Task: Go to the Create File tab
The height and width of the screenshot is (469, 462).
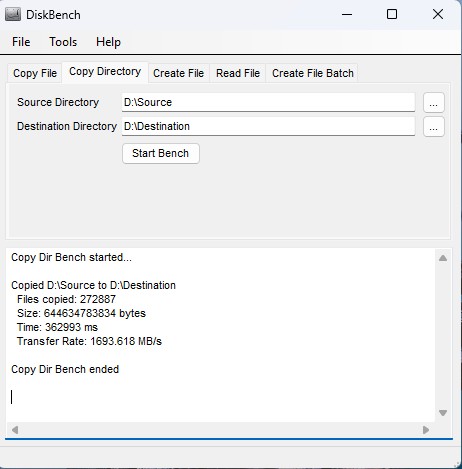Action: (x=178, y=73)
